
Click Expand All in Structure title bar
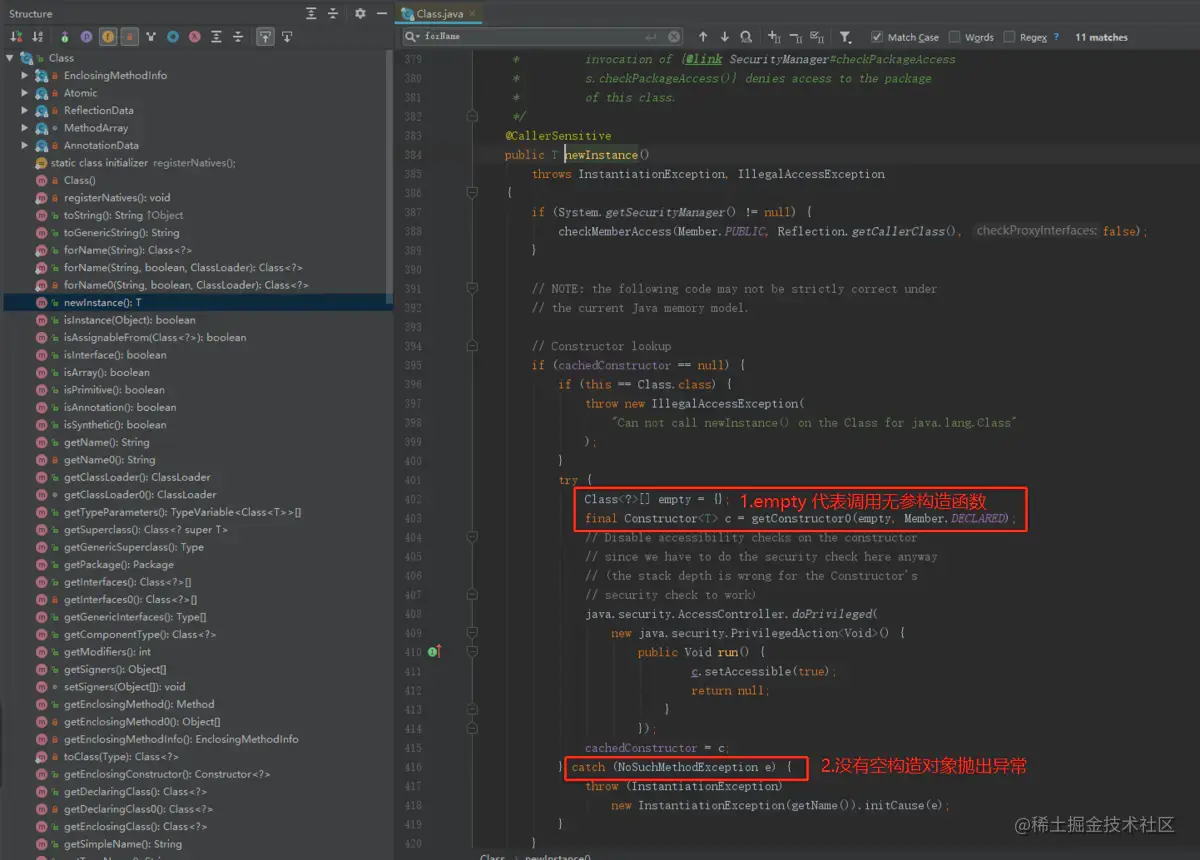[x=312, y=14]
